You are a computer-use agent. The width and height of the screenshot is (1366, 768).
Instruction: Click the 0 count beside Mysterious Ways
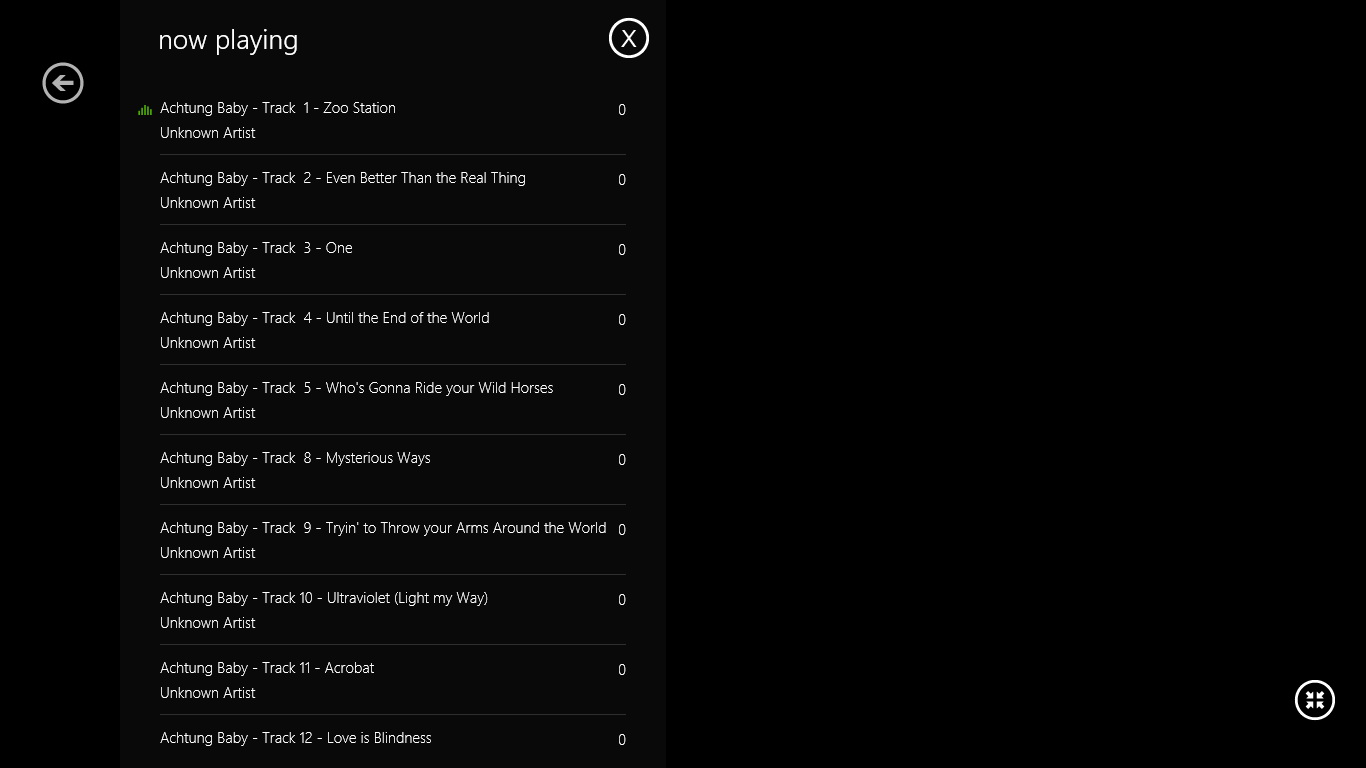point(622,460)
